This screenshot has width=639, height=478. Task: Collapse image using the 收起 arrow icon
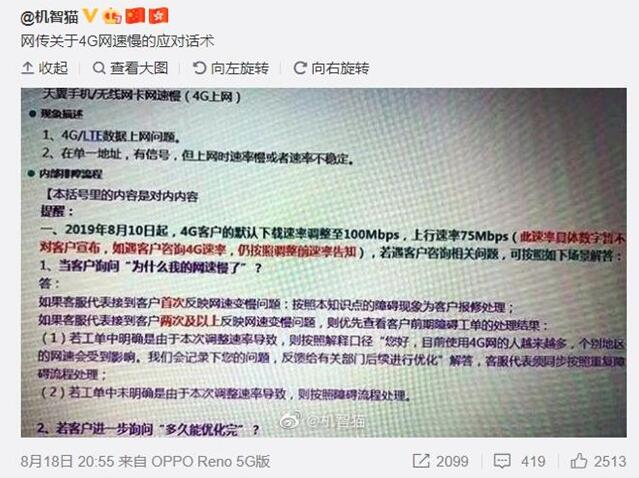[x=27, y=68]
